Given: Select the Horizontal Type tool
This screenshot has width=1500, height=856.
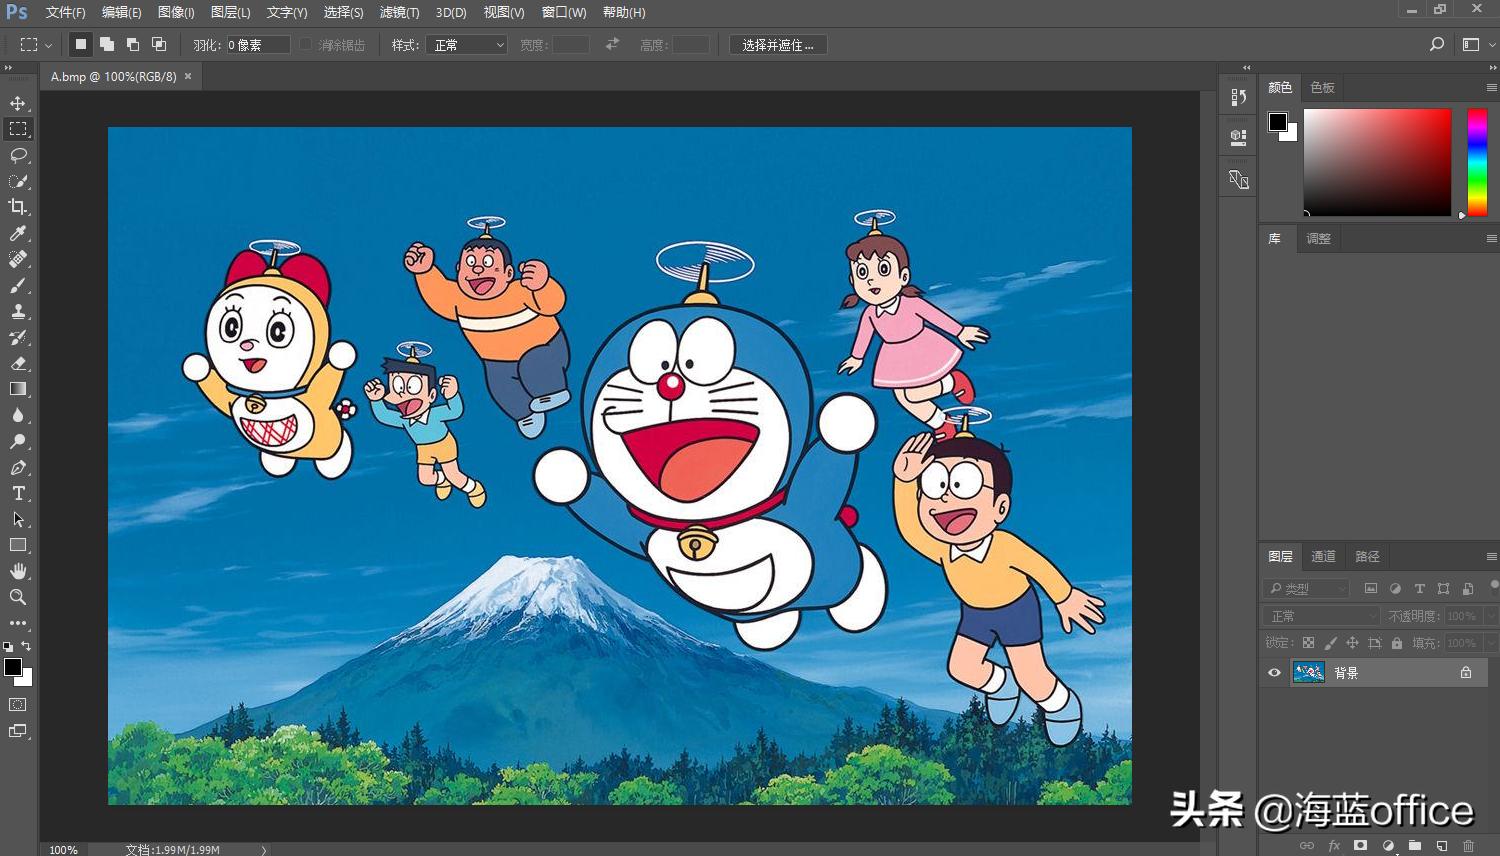Looking at the screenshot, I should (x=17, y=493).
